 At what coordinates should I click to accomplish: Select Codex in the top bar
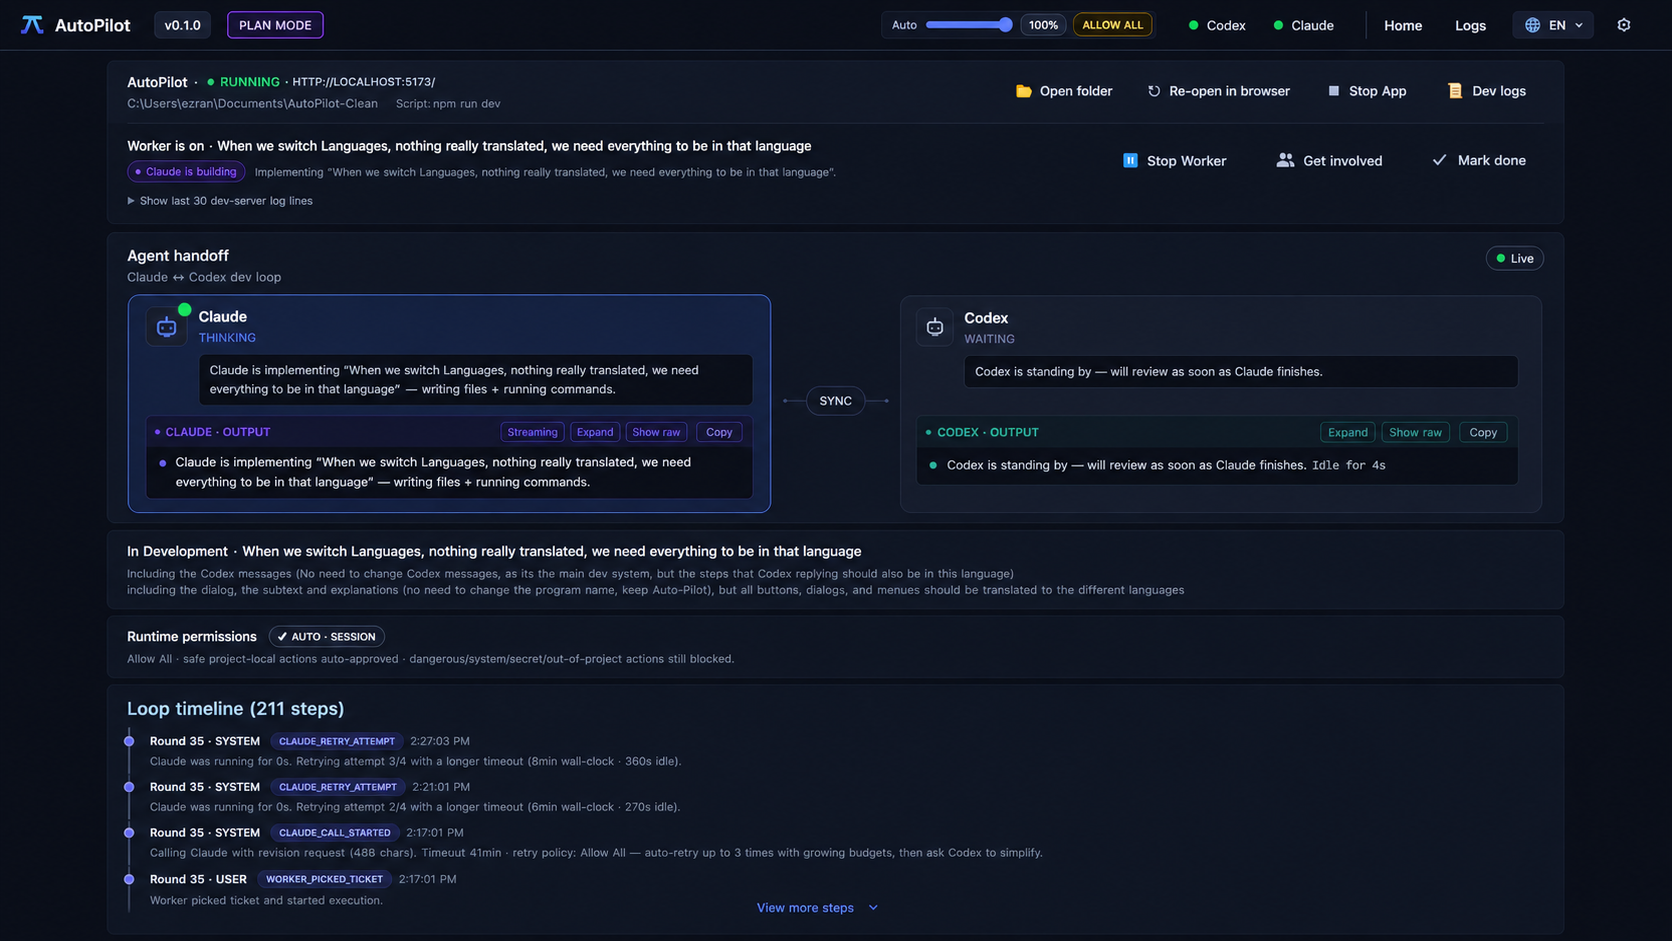tap(1217, 25)
